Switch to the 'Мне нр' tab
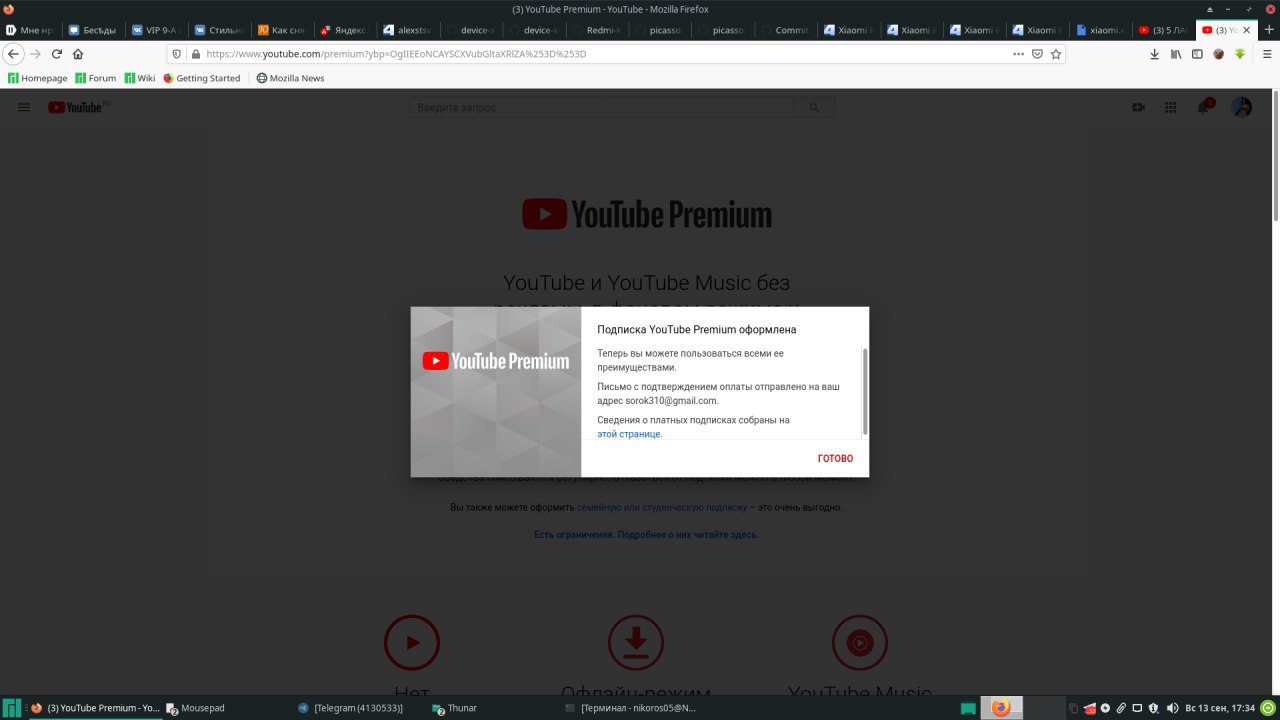The image size is (1280, 720). pos(30,30)
